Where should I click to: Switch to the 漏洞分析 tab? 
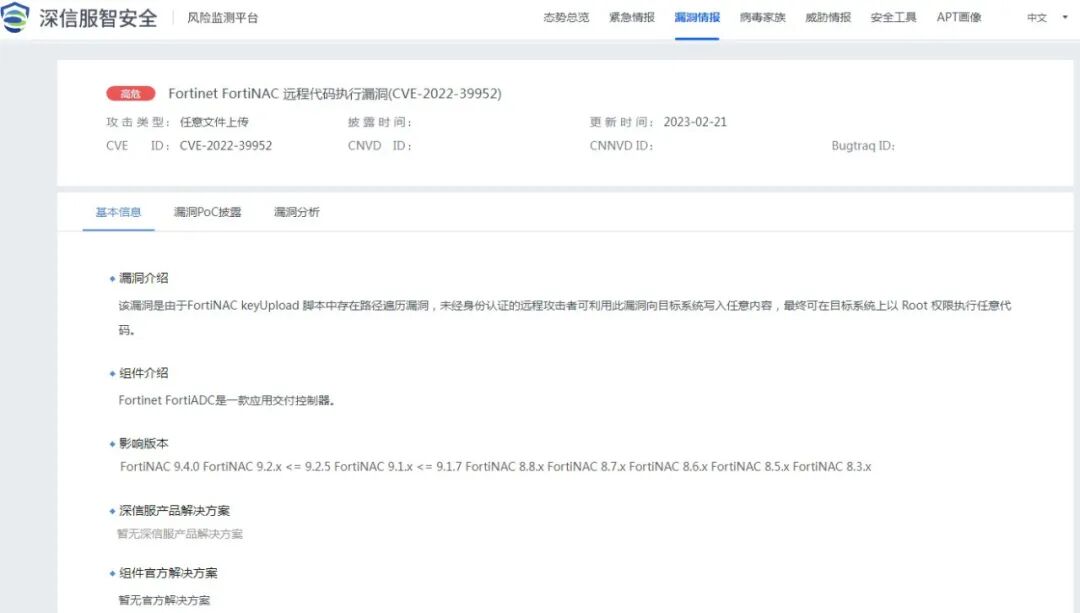point(297,212)
